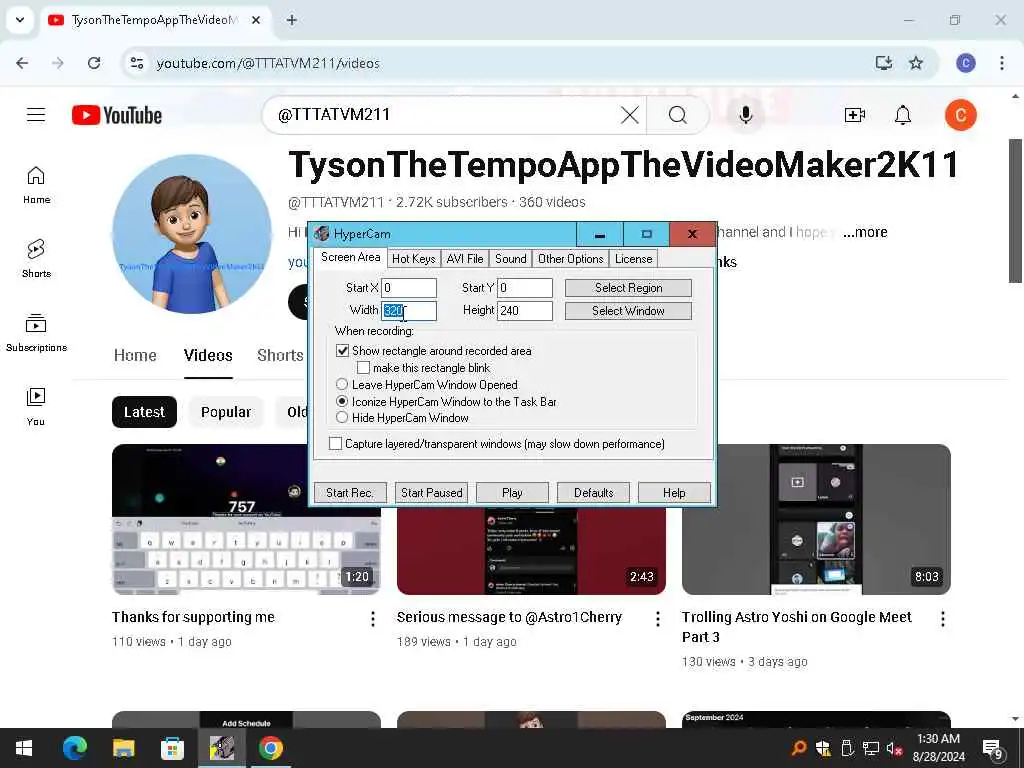The height and width of the screenshot is (768, 1024).
Task: Uncheck Show rectangle around recorded area
Action: pyautogui.click(x=342, y=351)
